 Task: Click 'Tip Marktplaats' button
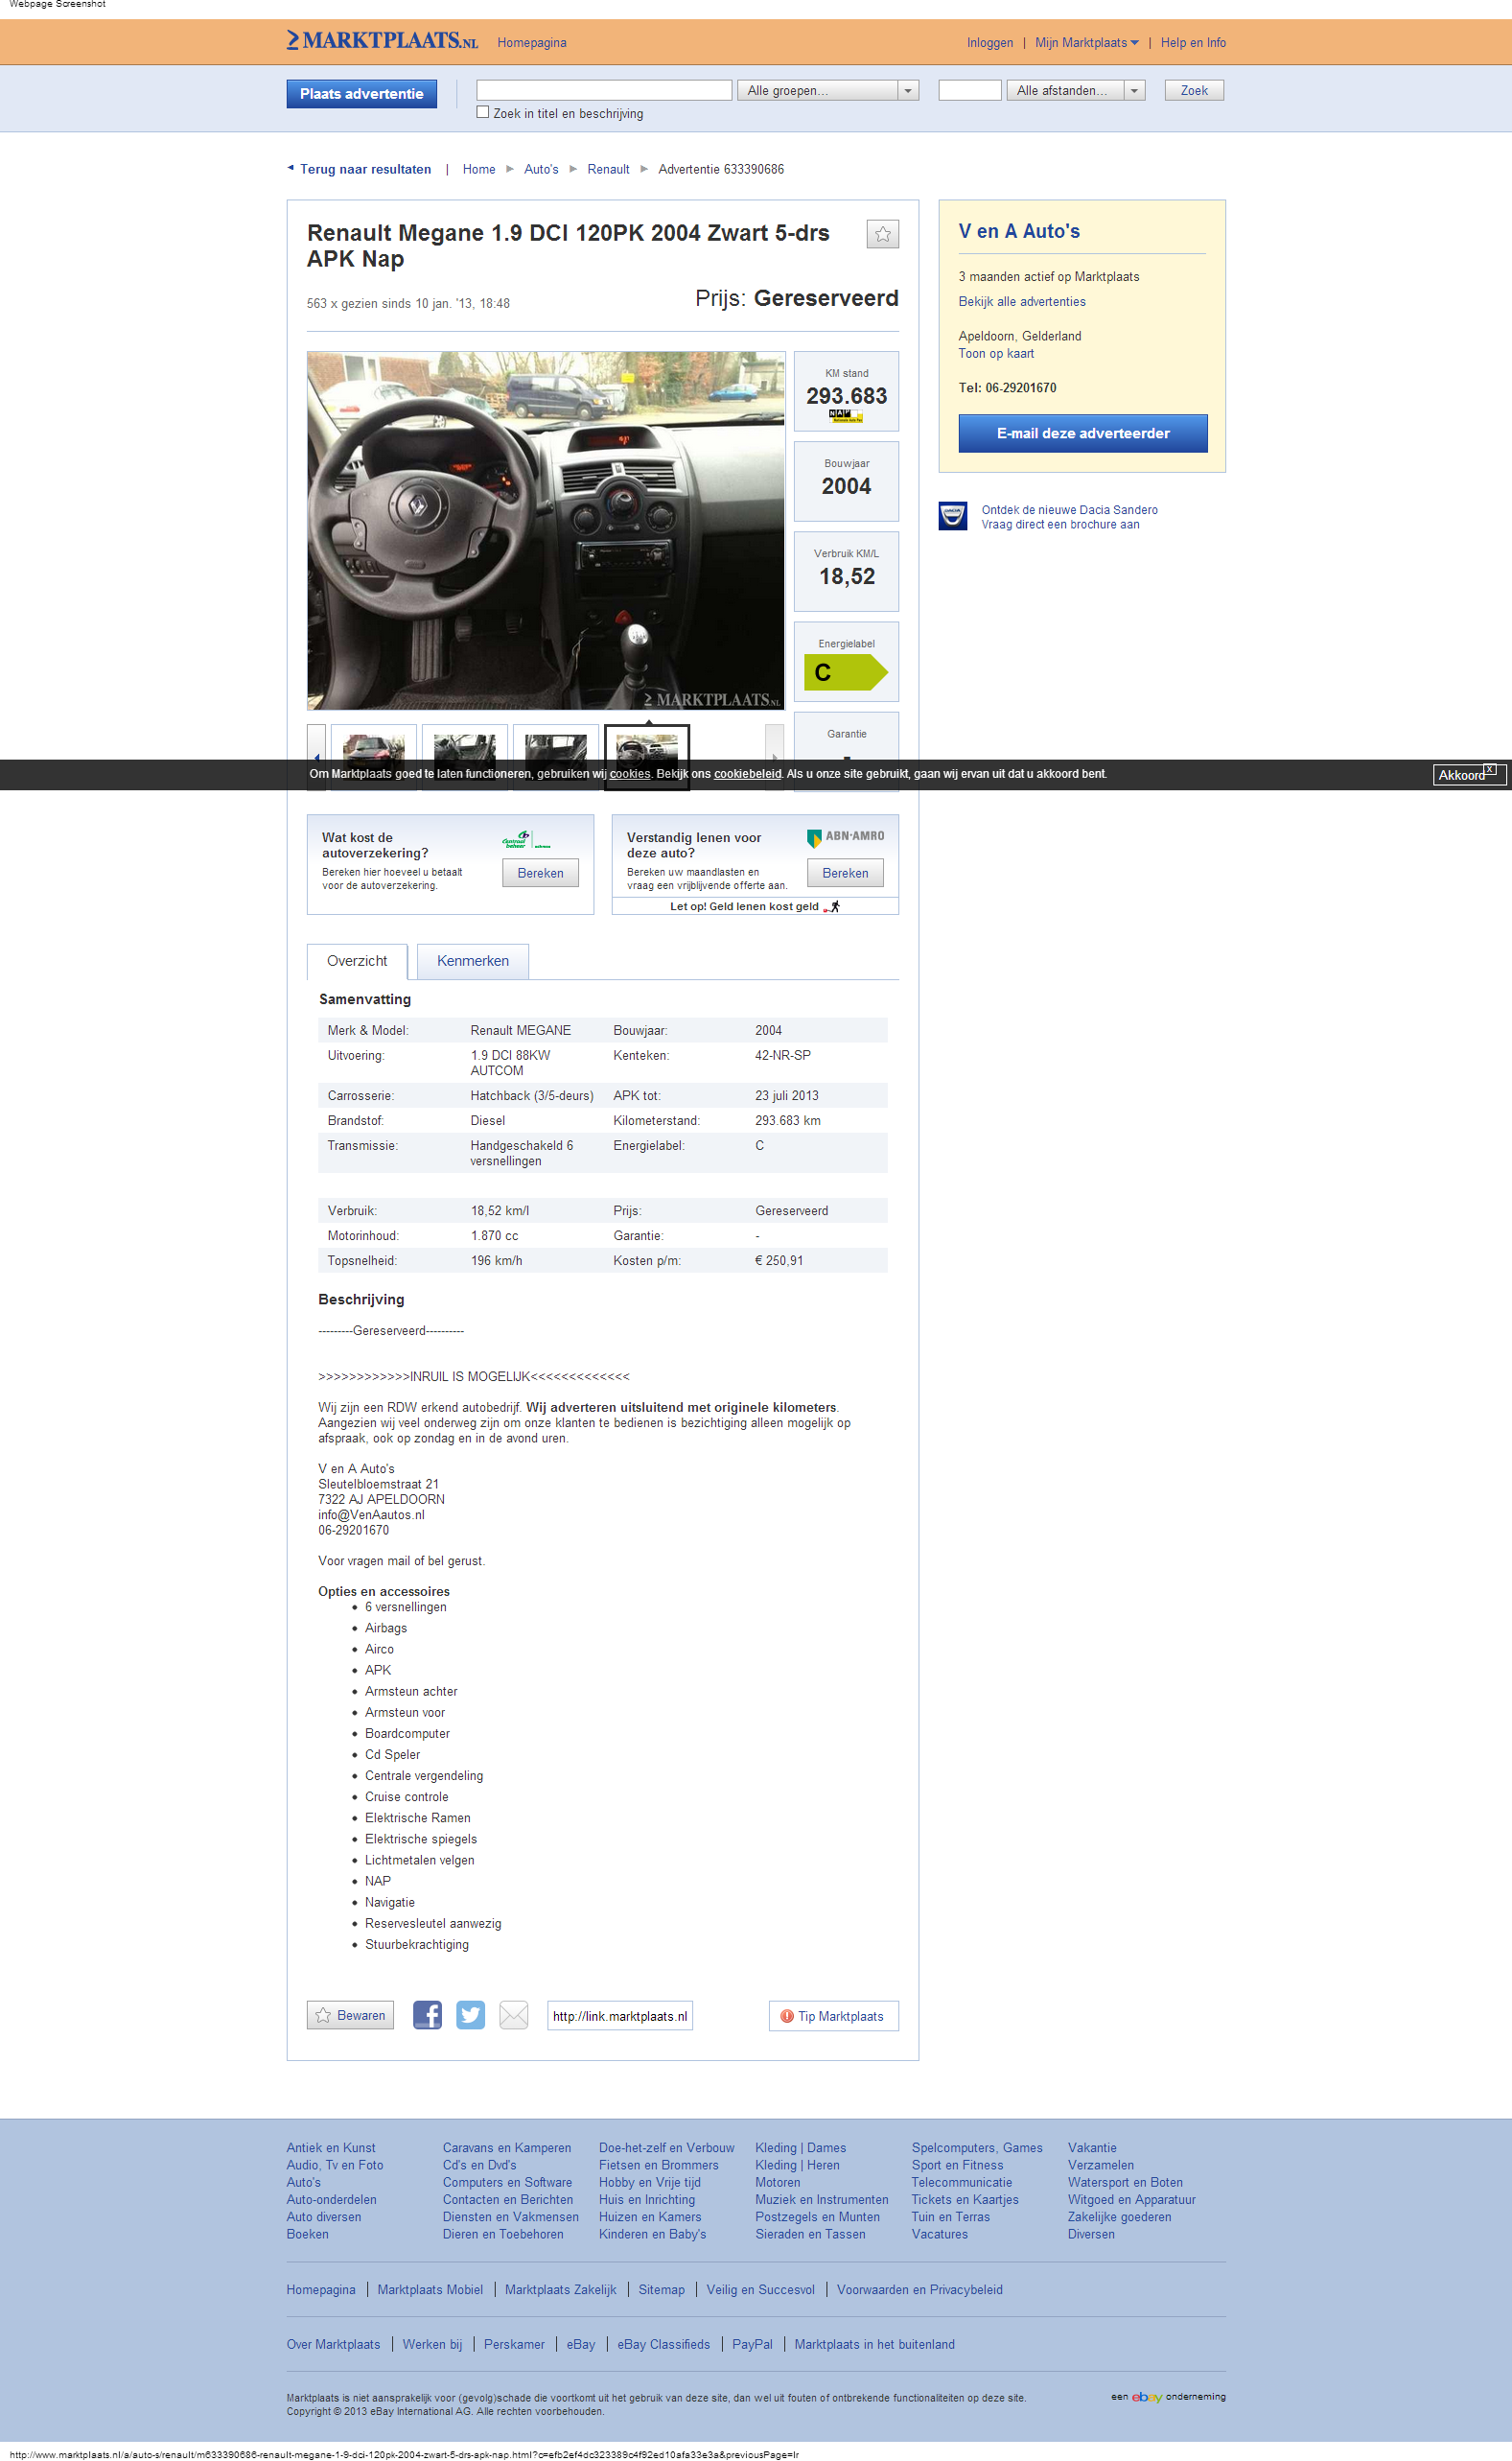pos(833,2016)
